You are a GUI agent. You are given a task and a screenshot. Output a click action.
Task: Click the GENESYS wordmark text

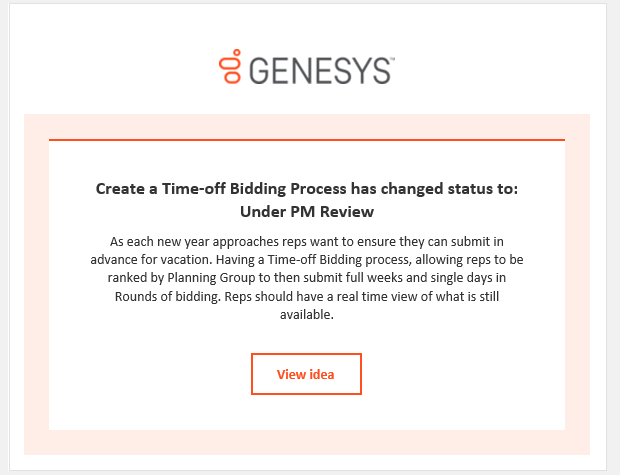tap(314, 69)
